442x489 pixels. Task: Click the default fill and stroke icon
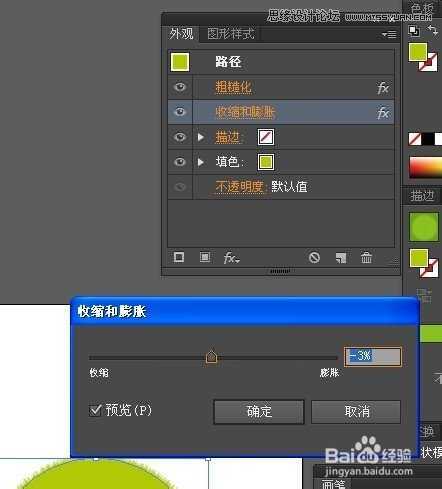tap(414, 31)
